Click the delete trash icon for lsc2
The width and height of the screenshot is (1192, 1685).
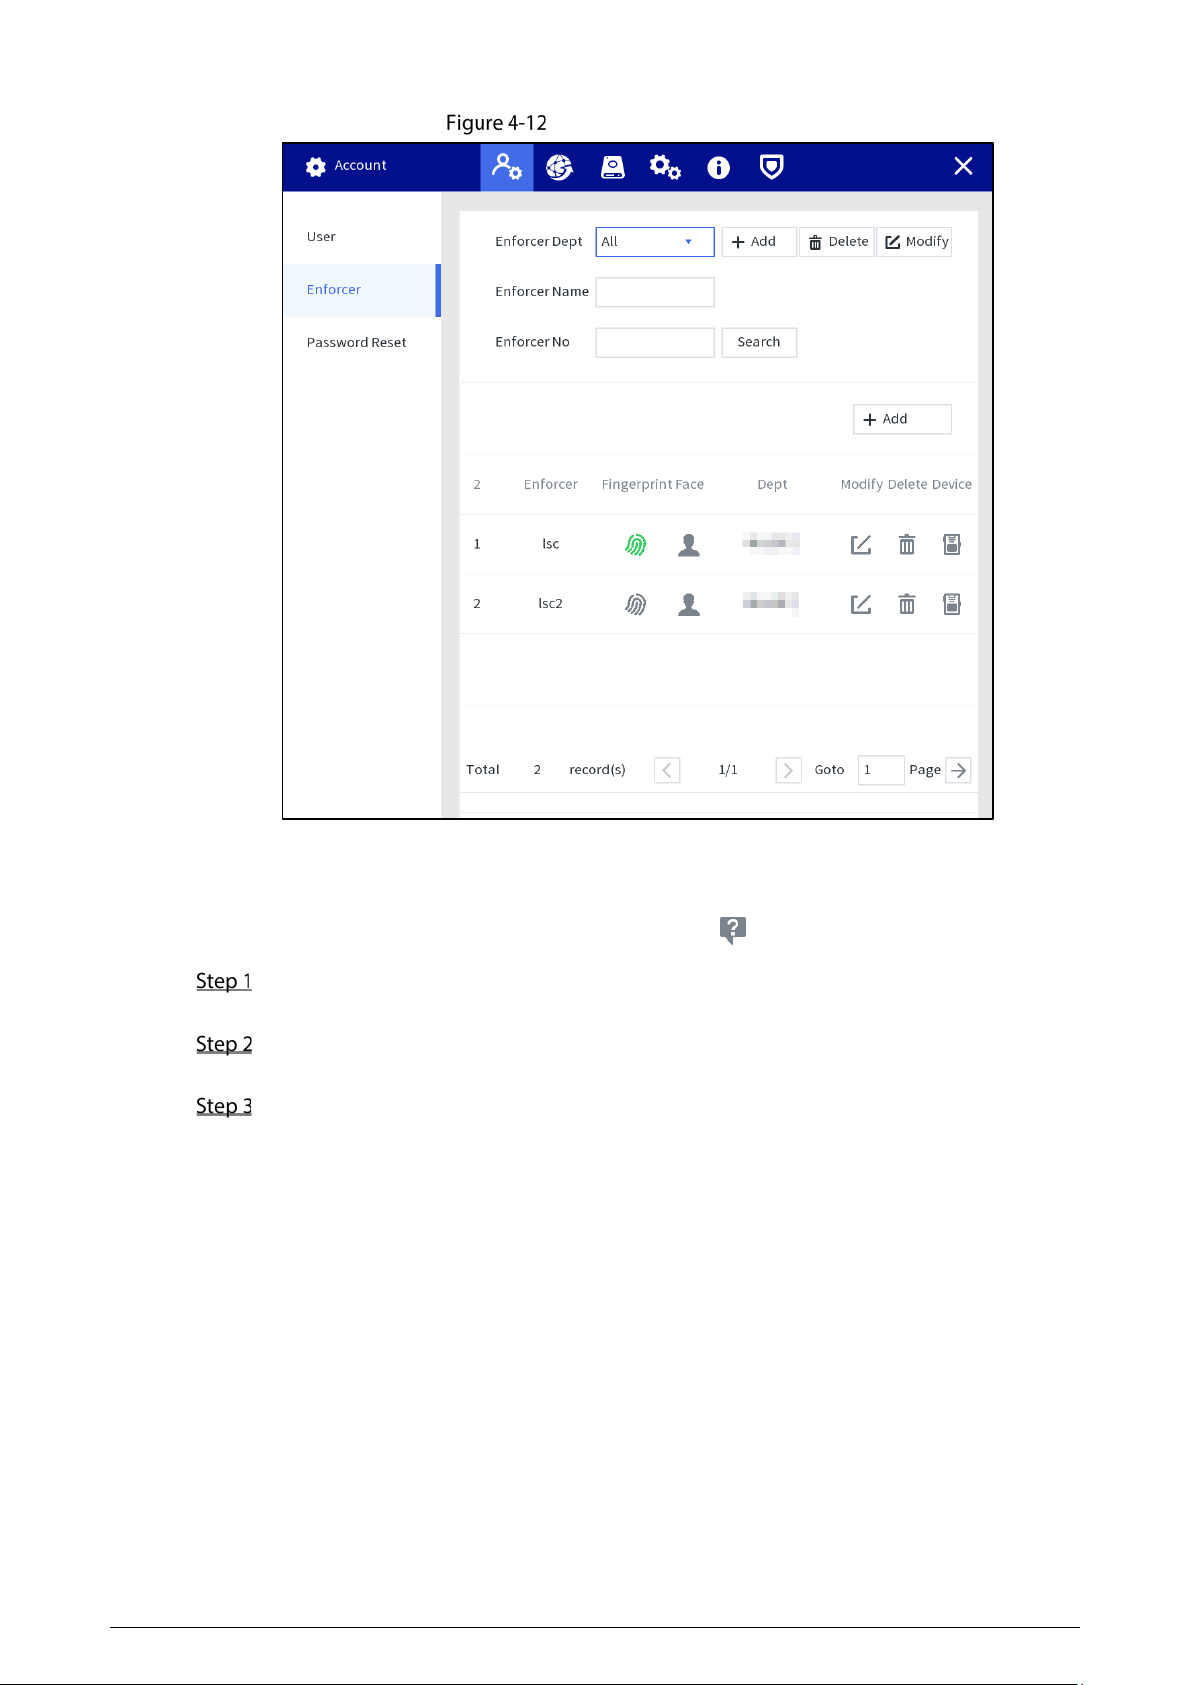tap(907, 604)
